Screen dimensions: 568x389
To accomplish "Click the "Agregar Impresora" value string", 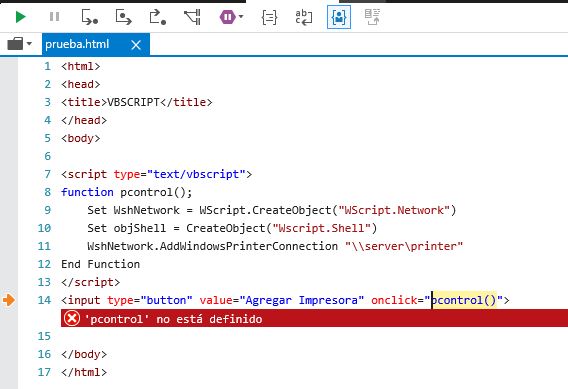I will click(x=301, y=300).
